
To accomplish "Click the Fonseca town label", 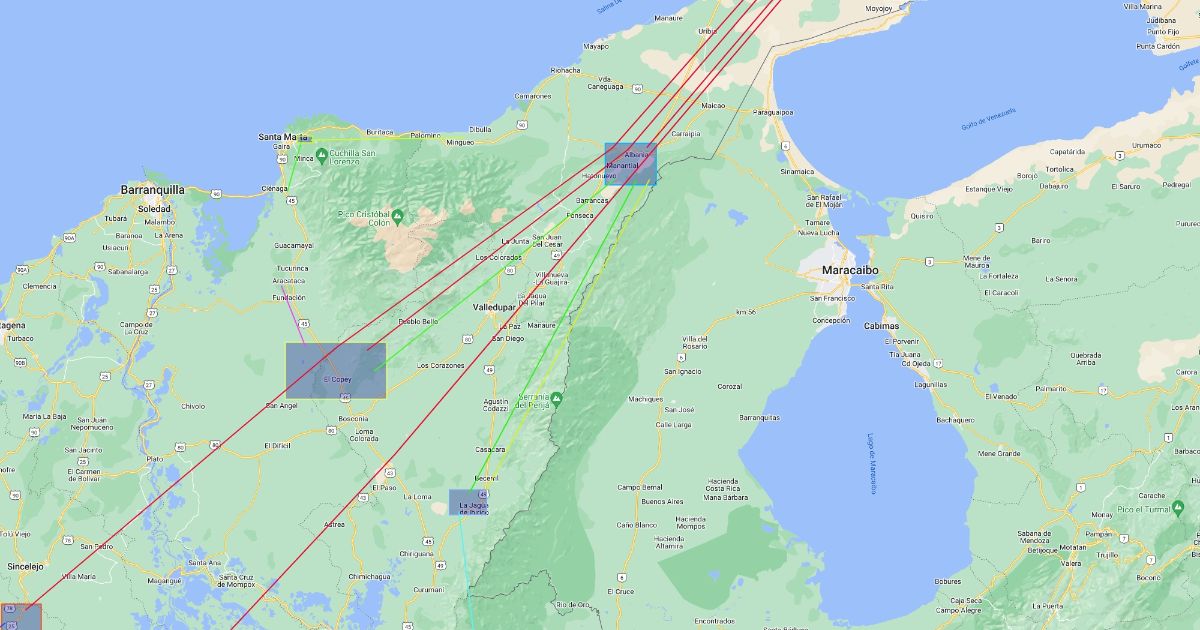I will click(579, 215).
